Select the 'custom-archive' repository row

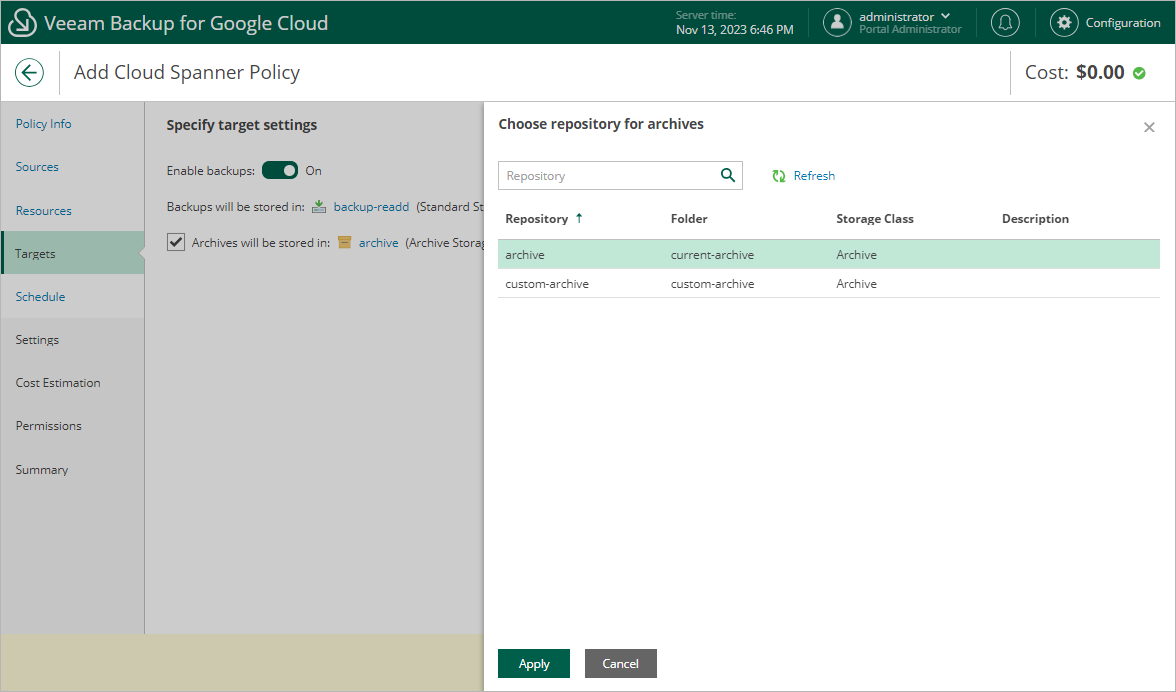(829, 283)
